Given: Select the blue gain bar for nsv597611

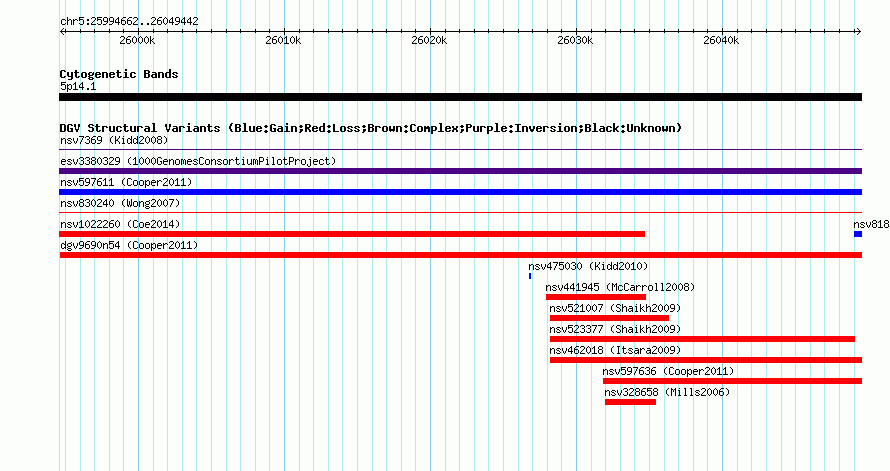Looking at the screenshot, I should click(x=460, y=192).
